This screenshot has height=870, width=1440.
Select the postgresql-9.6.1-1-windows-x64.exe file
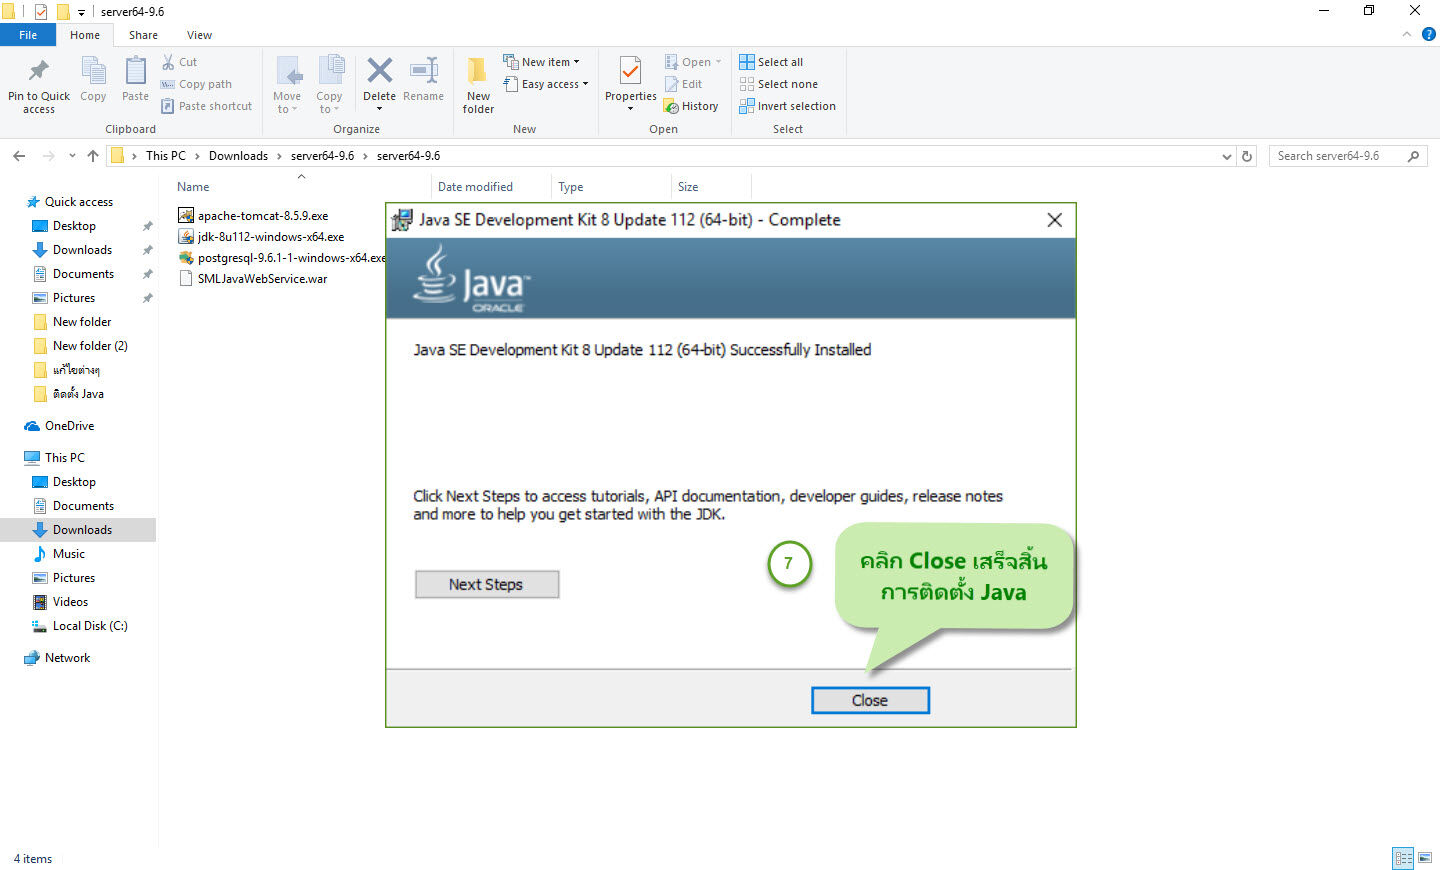pyautogui.click(x=281, y=258)
